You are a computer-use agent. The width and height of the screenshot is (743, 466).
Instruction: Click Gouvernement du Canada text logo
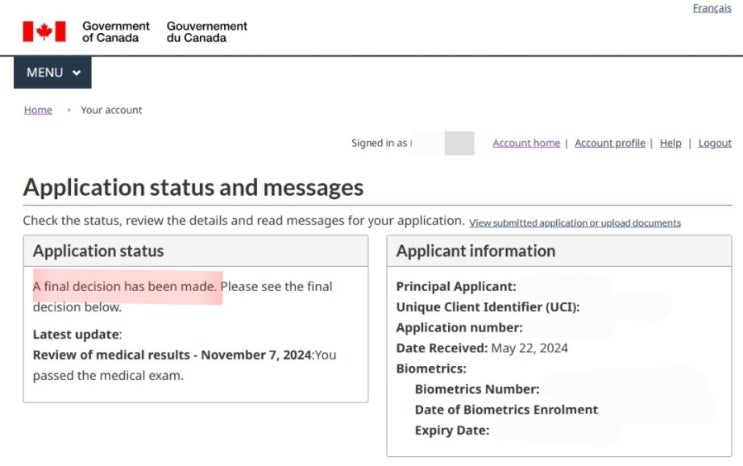[x=207, y=31]
